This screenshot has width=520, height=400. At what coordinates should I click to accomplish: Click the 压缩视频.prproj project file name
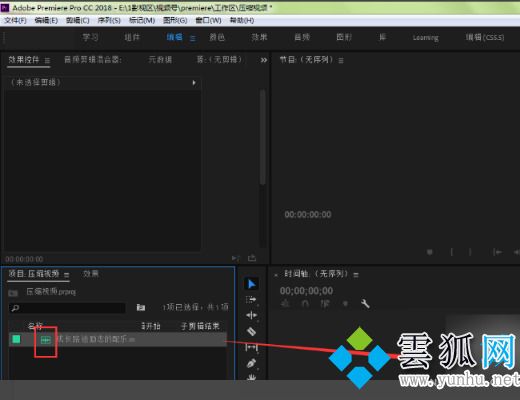click(51, 292)
